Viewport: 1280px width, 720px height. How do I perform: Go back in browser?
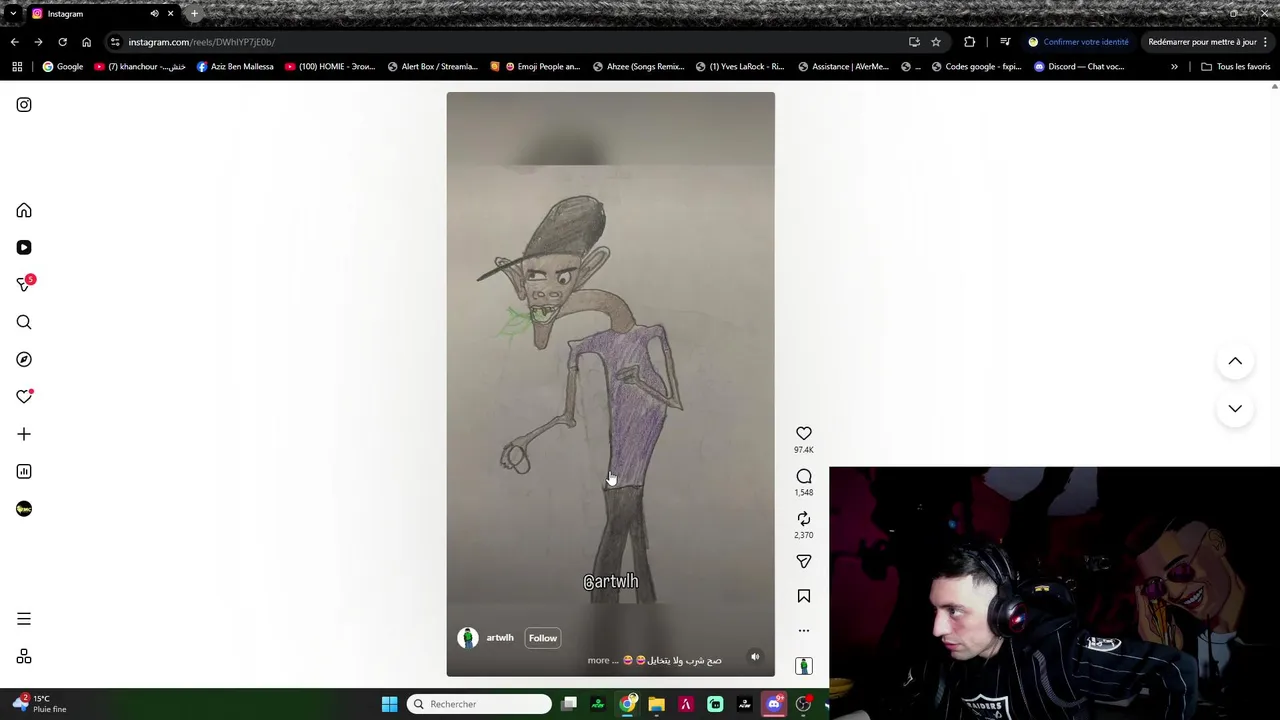(x=14, y=42)
